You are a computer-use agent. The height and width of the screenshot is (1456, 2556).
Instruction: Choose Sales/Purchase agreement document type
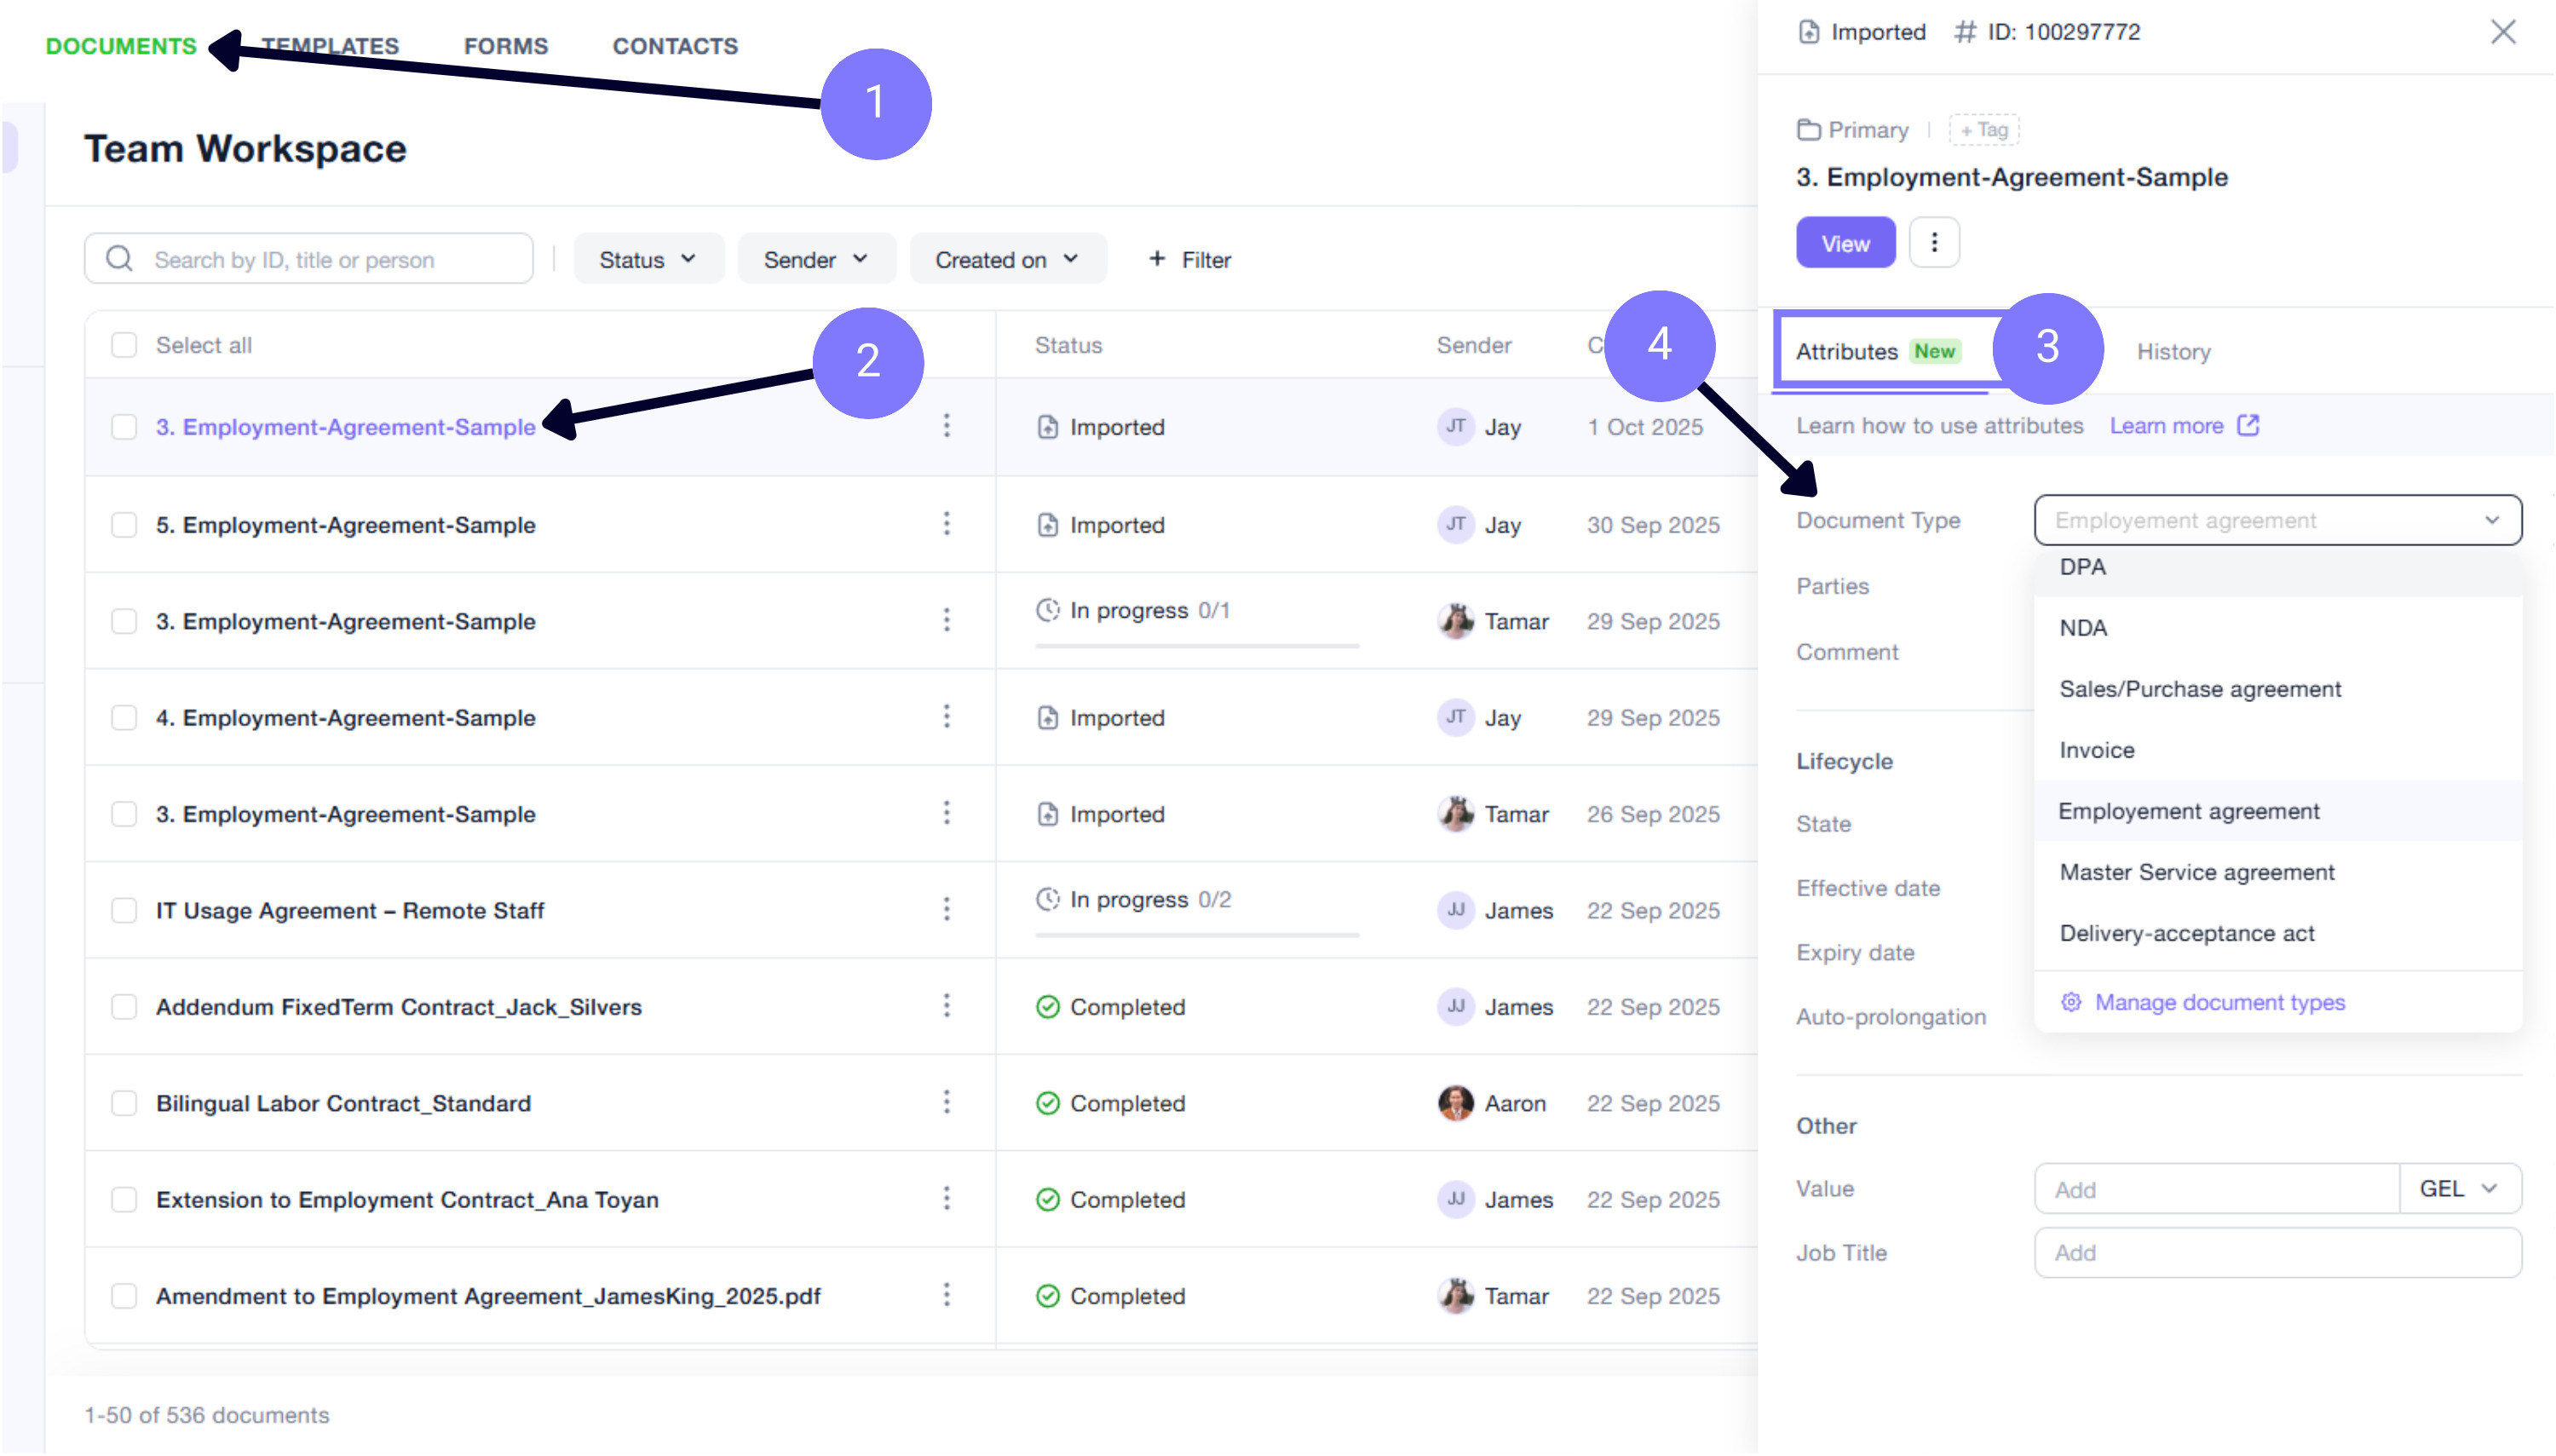(x=2277, y=689)
